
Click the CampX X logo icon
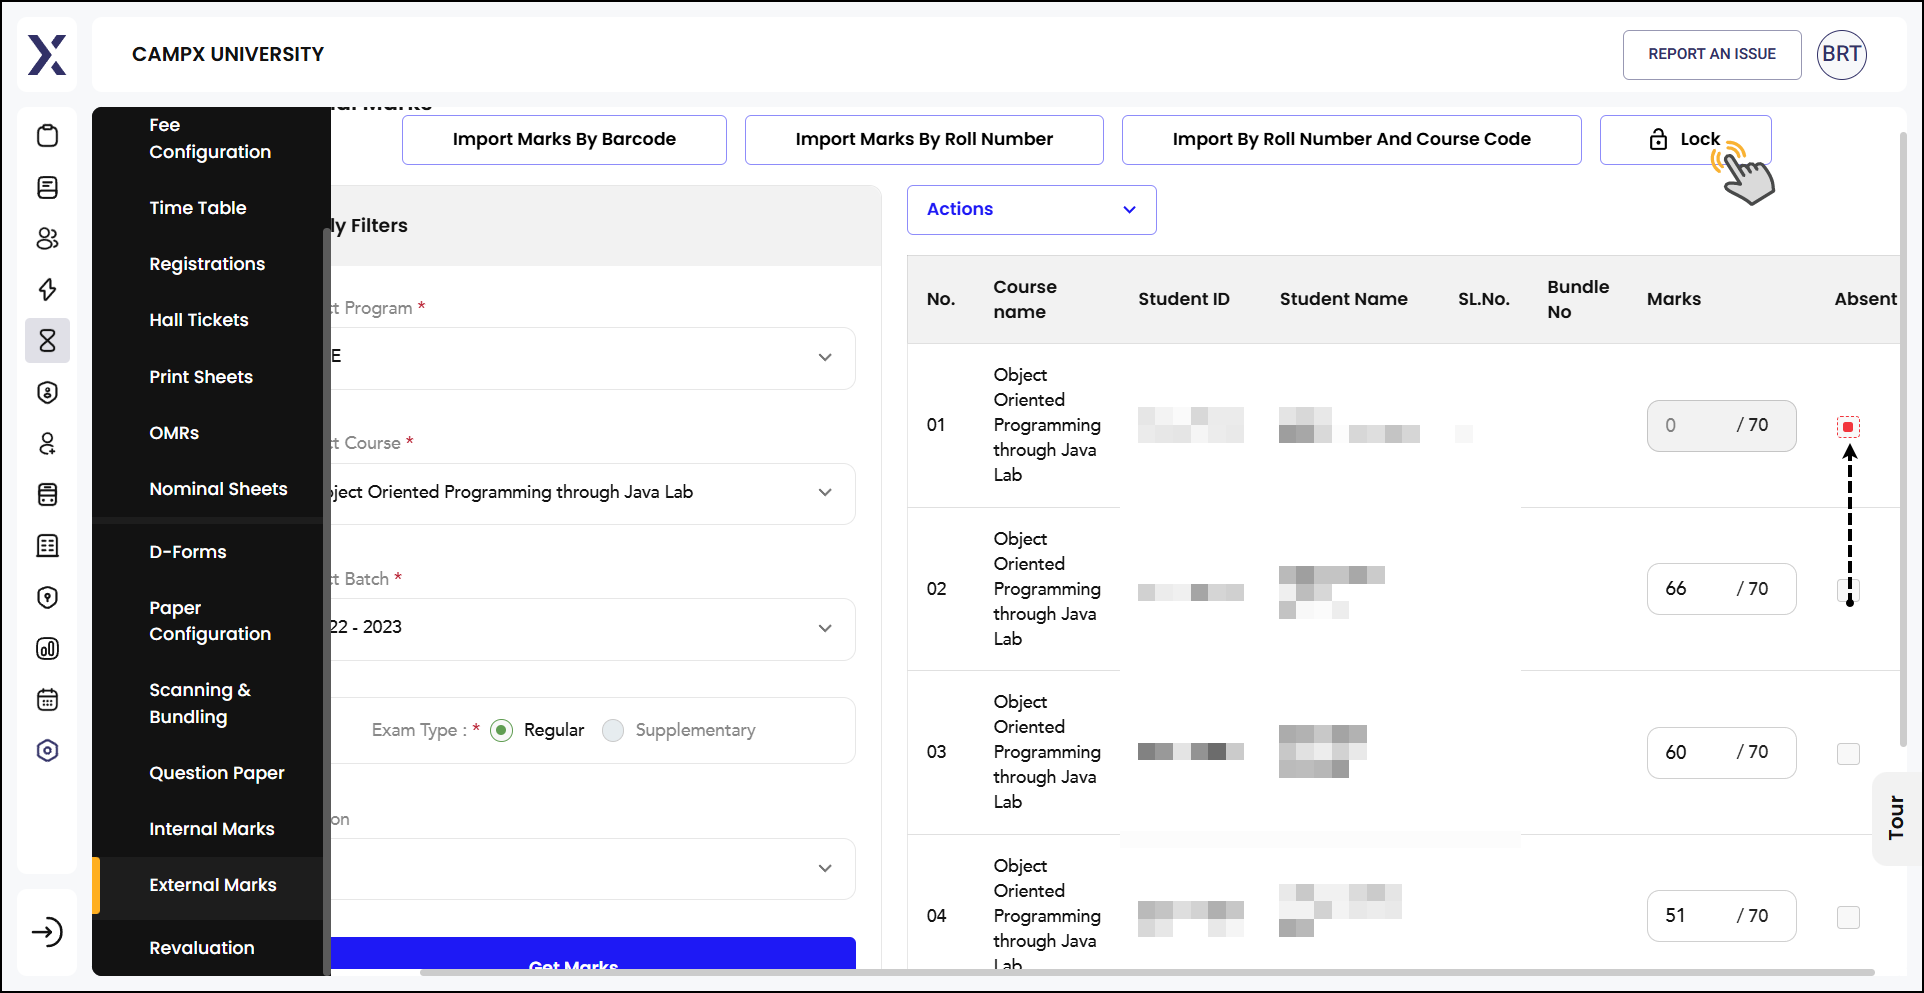point(47,55)
